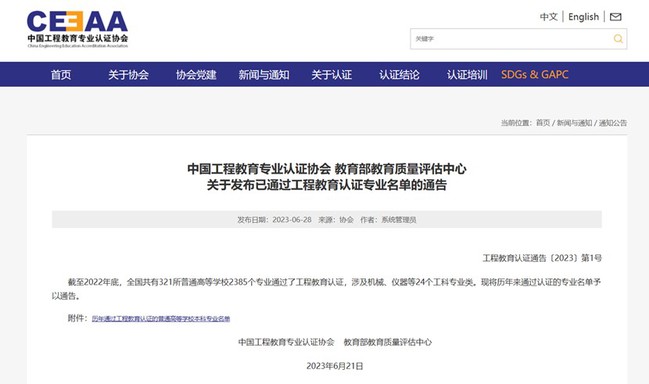Viewport: 649px width, 384px height.
Task: Open the 认证培训 menu
Action: (x=467, y=74)
